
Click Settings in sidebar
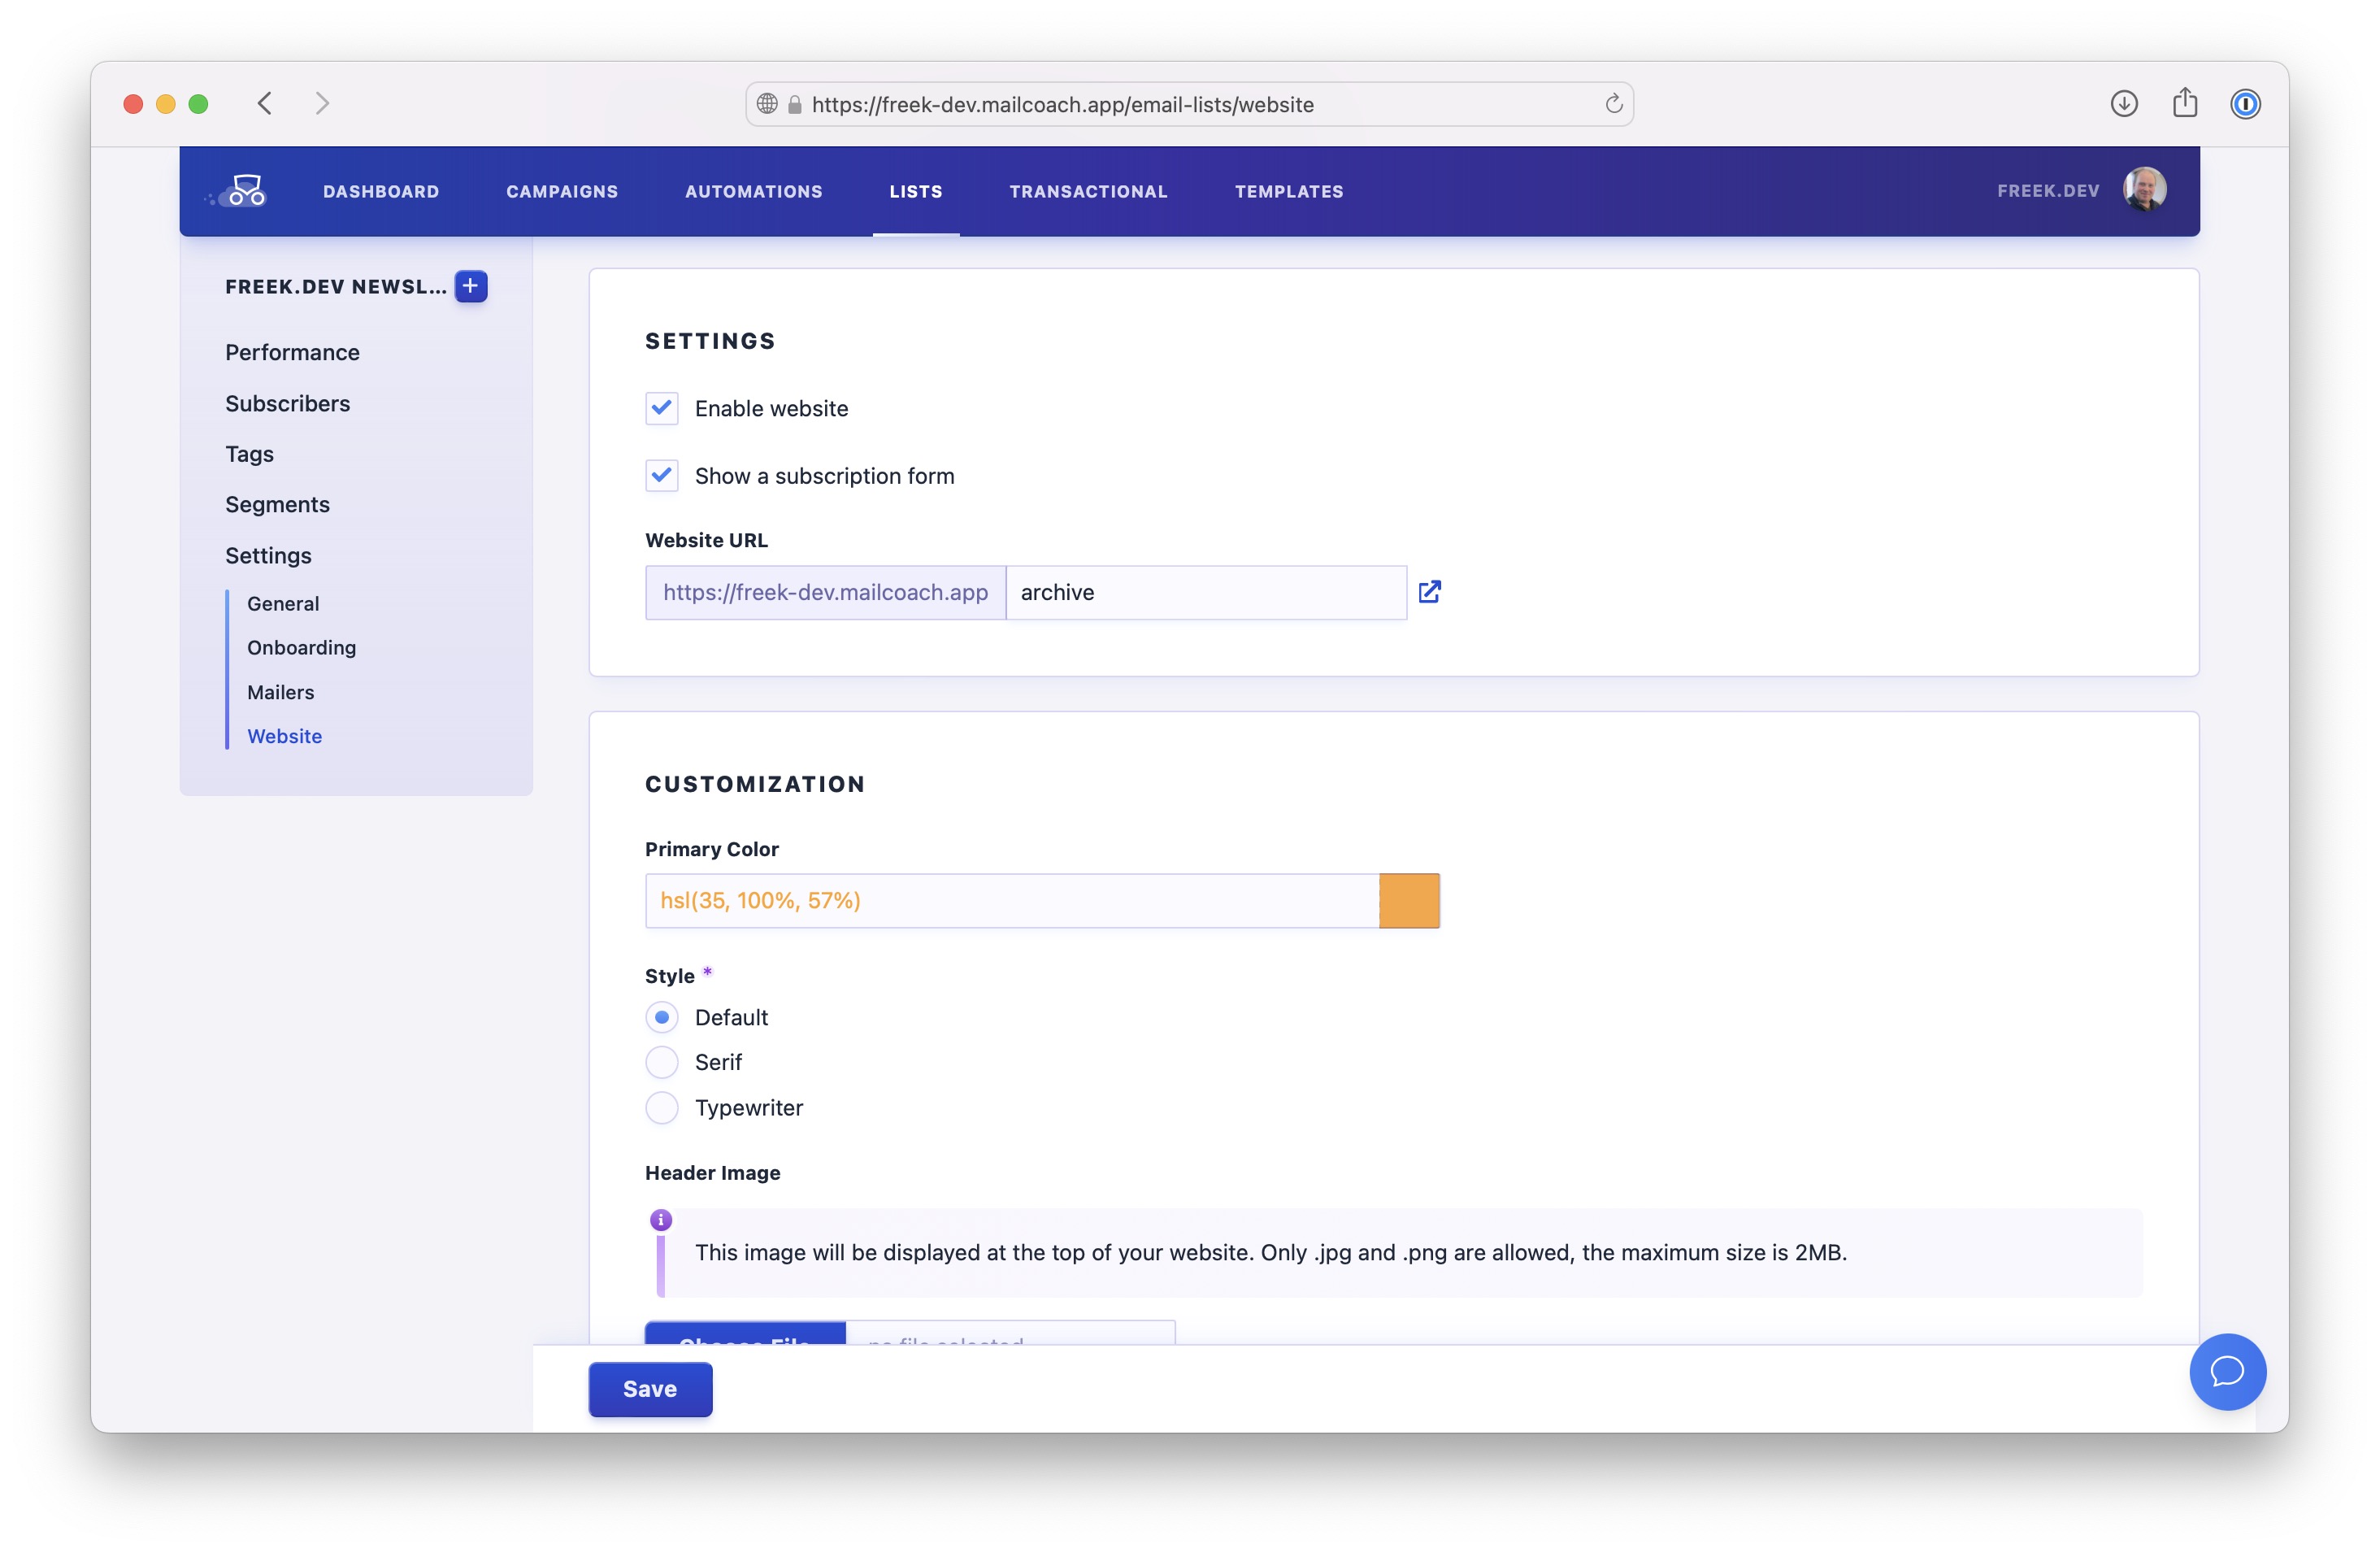coord(268,555)
